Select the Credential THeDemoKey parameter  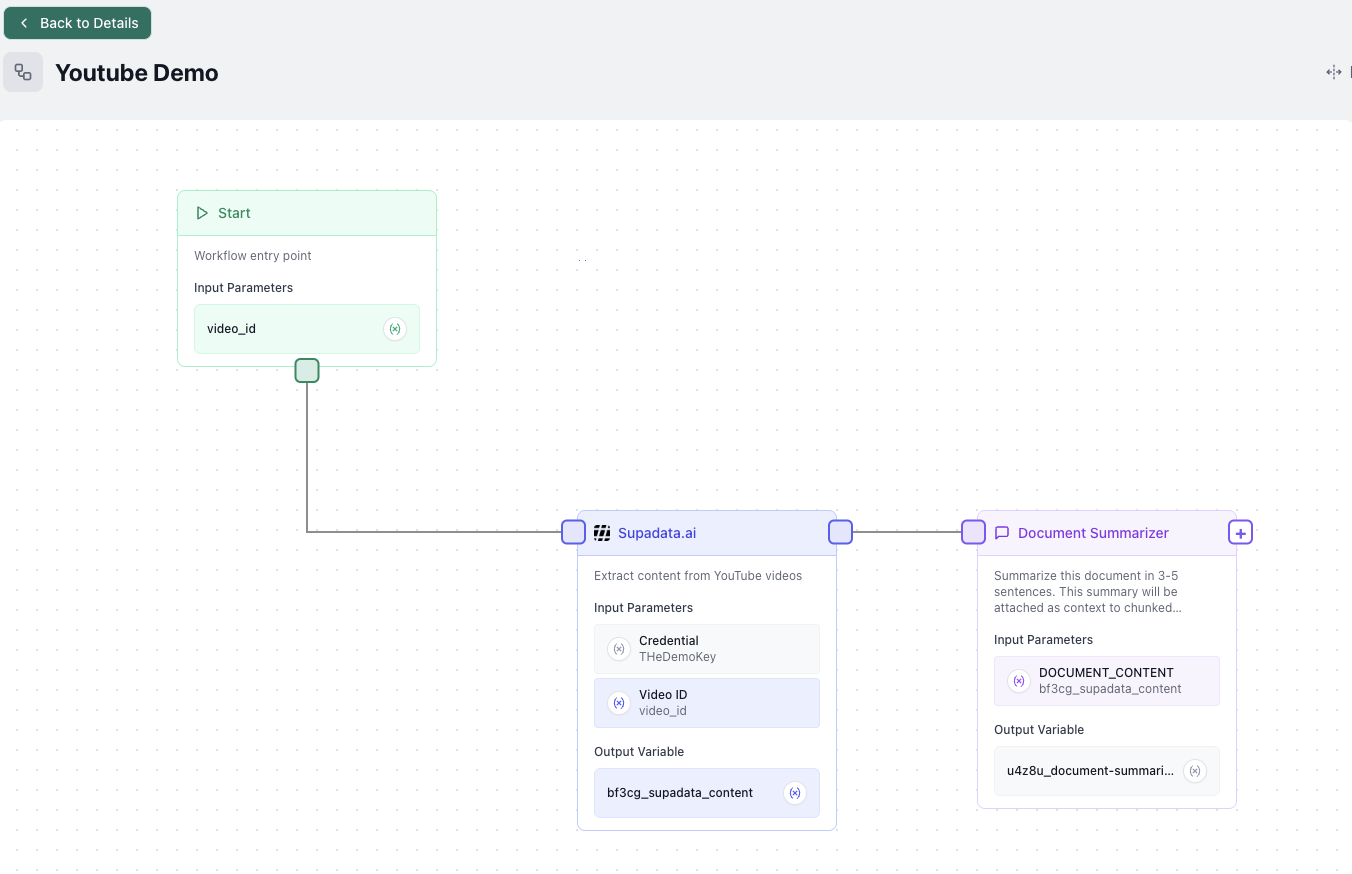click(x=706, y=649)
